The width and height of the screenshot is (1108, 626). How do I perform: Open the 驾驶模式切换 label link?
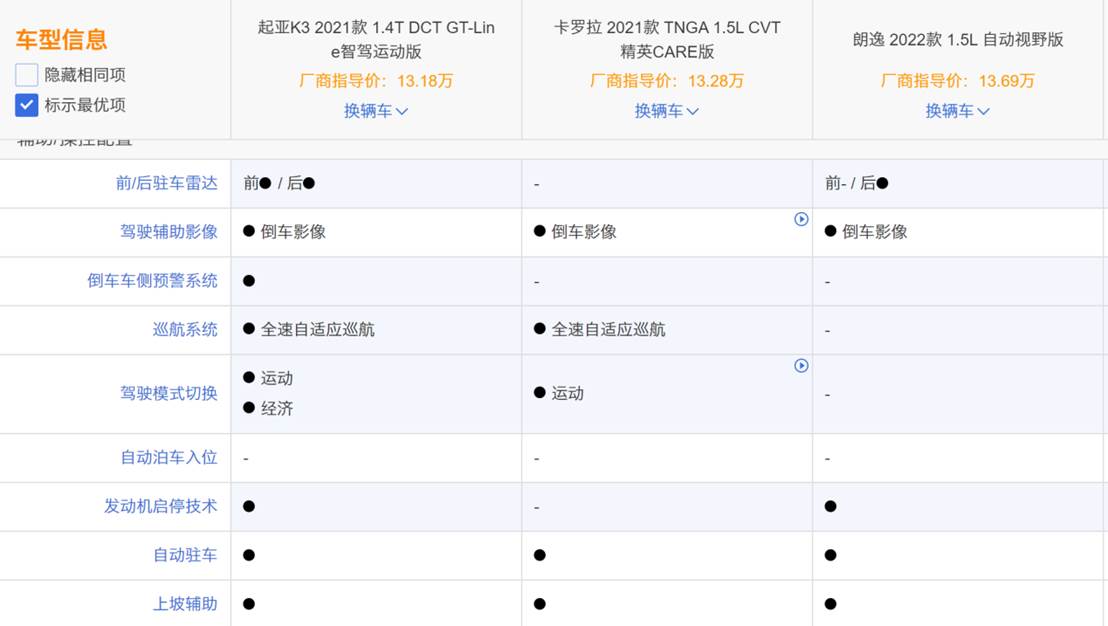(x=168, y=394)
